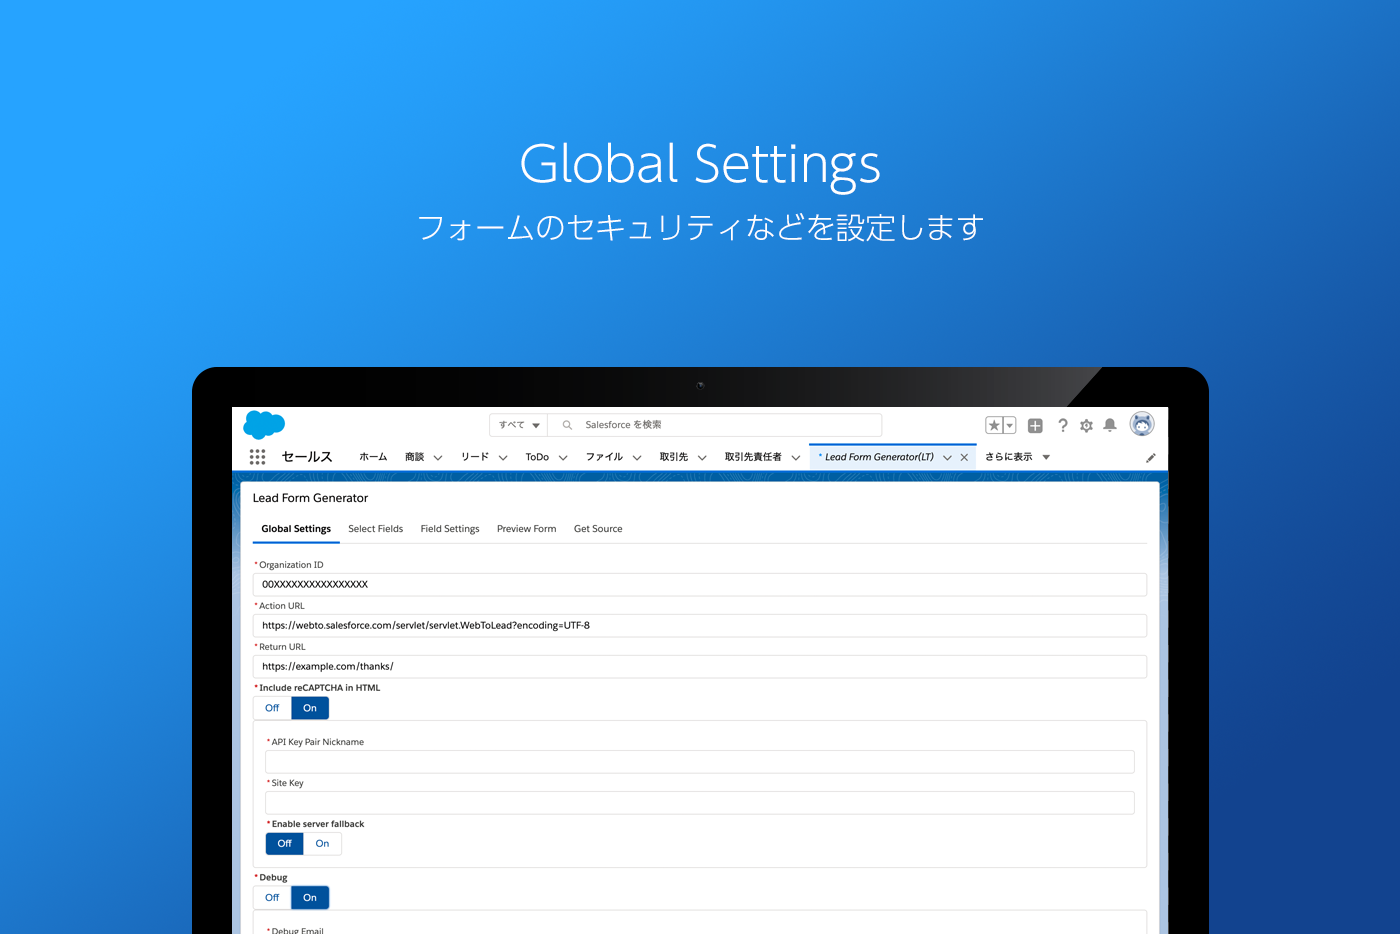Switch to the Global Settings tab
This screenshot has height=934, width=1400.
(x=296, y=529)
